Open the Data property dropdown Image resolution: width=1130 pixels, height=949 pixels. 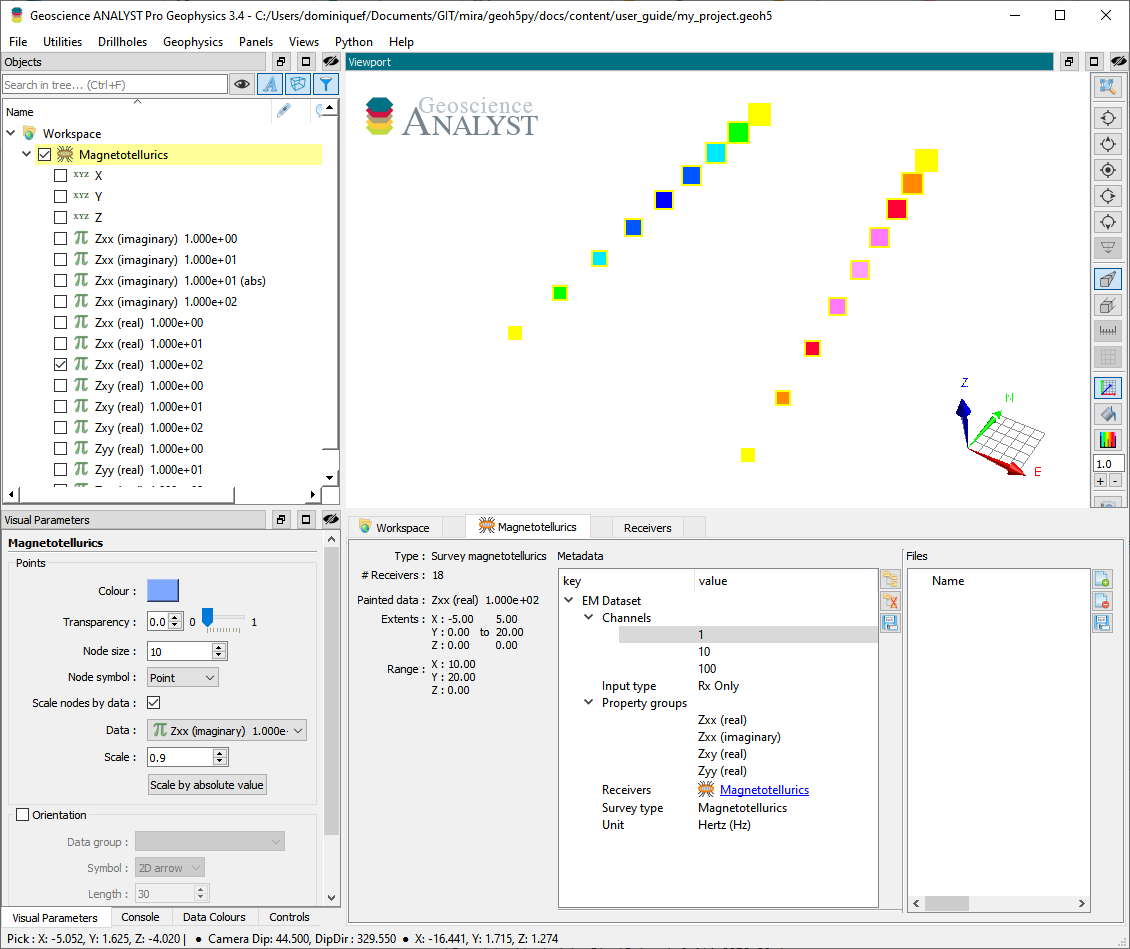(x=227, y=731)
